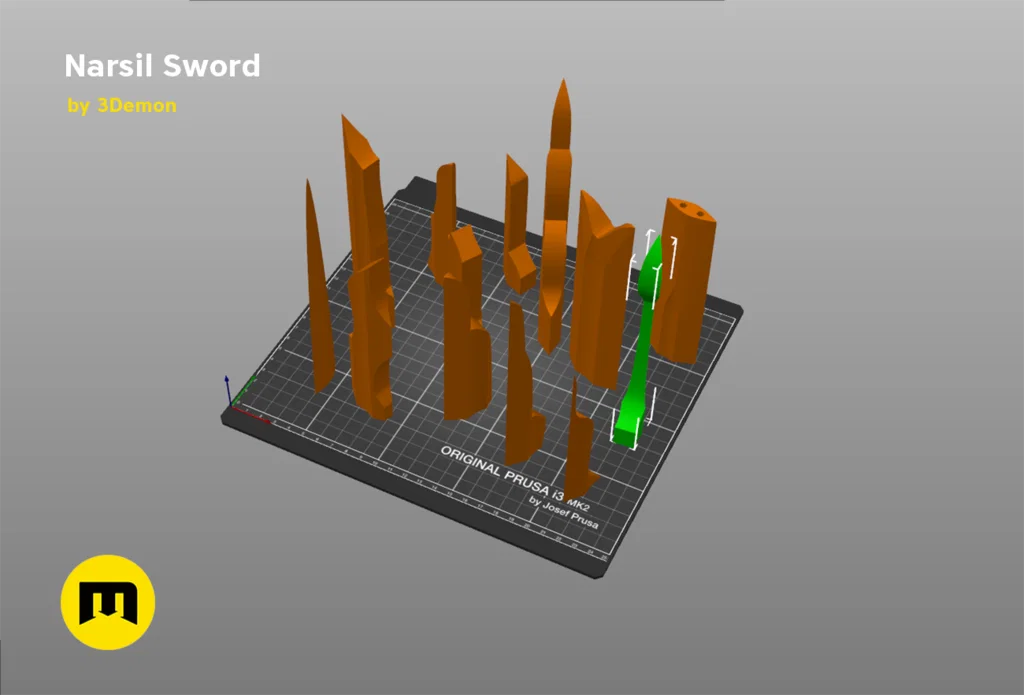Click the "by Josef Prusa" bed text
Viewport: 1024px width, 695px height.
(x=563, y=513)
